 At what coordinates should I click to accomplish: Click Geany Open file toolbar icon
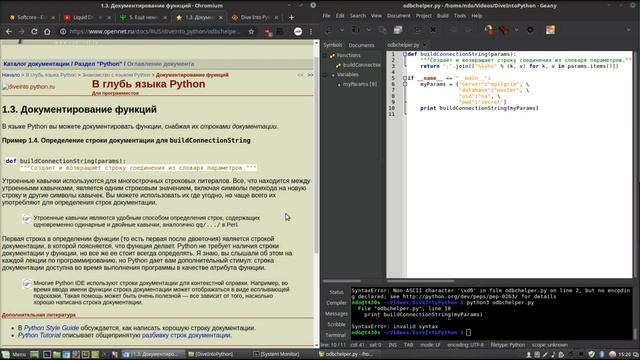point(356,30)
